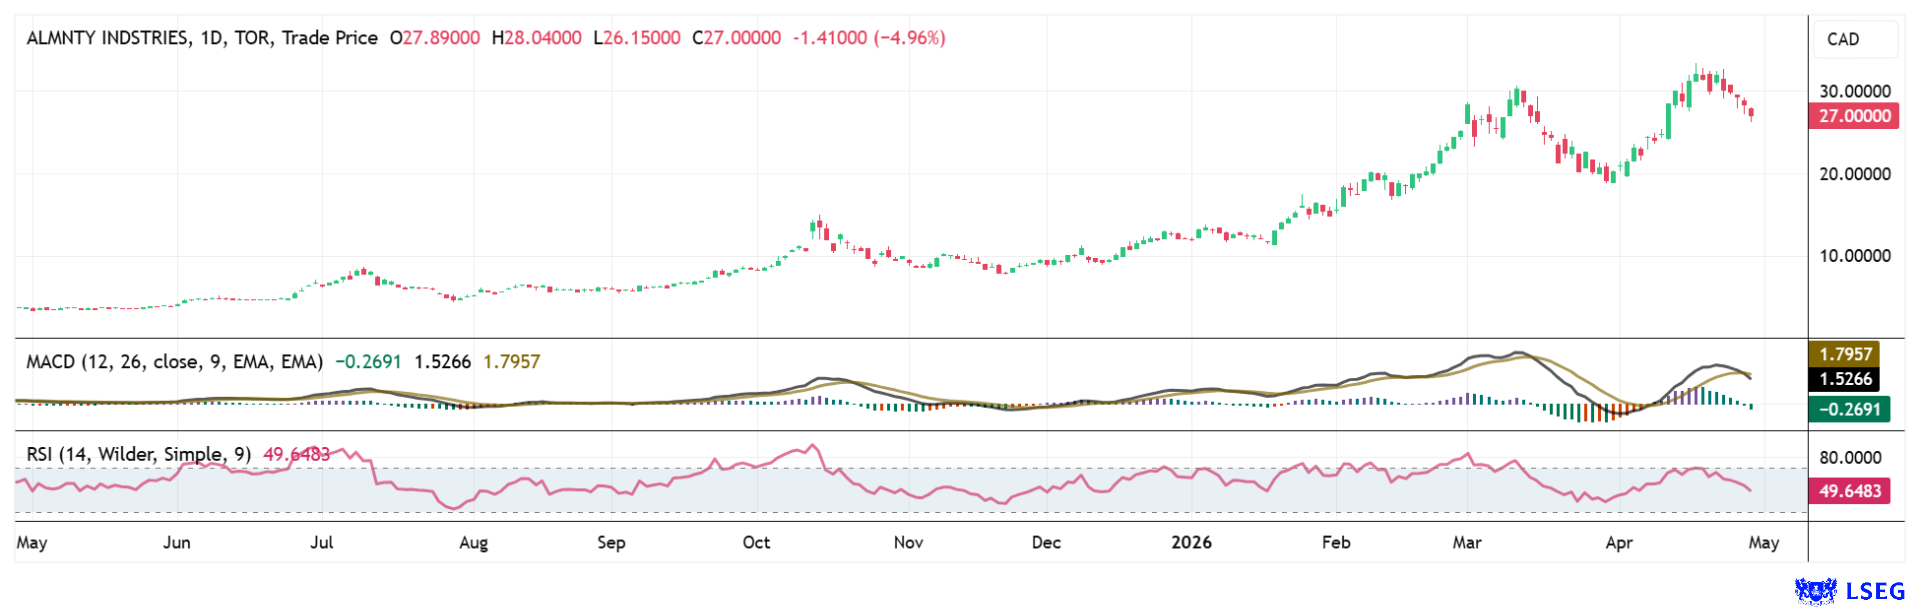Click the RSI legend value 49.6483
The image size is (1920, 607).
coord(296,455)
